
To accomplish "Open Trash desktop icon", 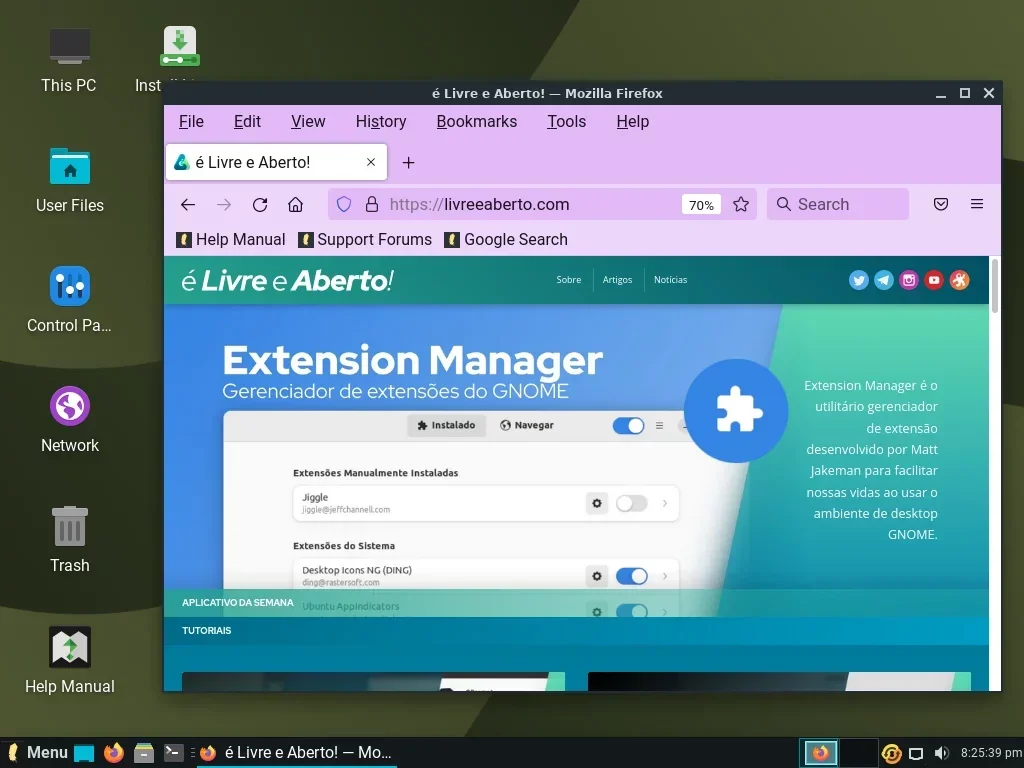I will pos(70,541).
